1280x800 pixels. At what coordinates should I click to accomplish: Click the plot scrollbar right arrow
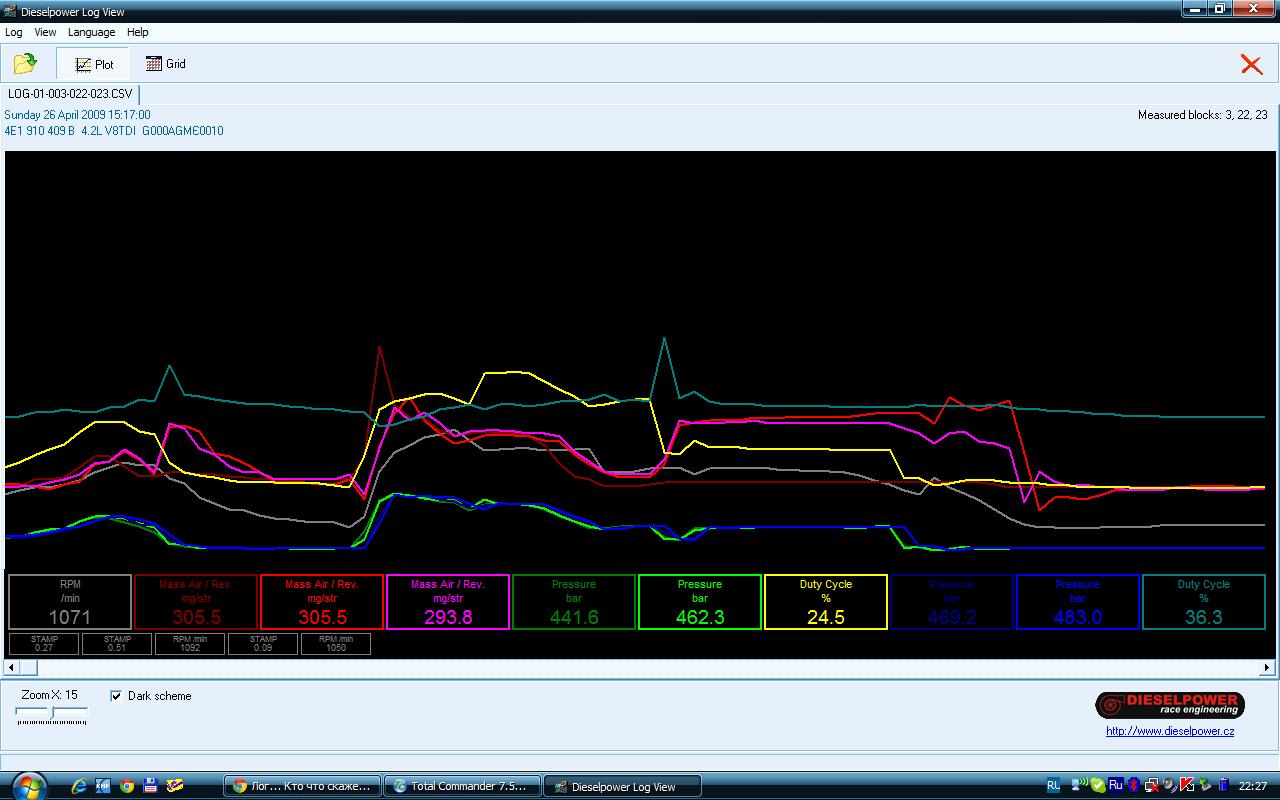(1267, 667)
